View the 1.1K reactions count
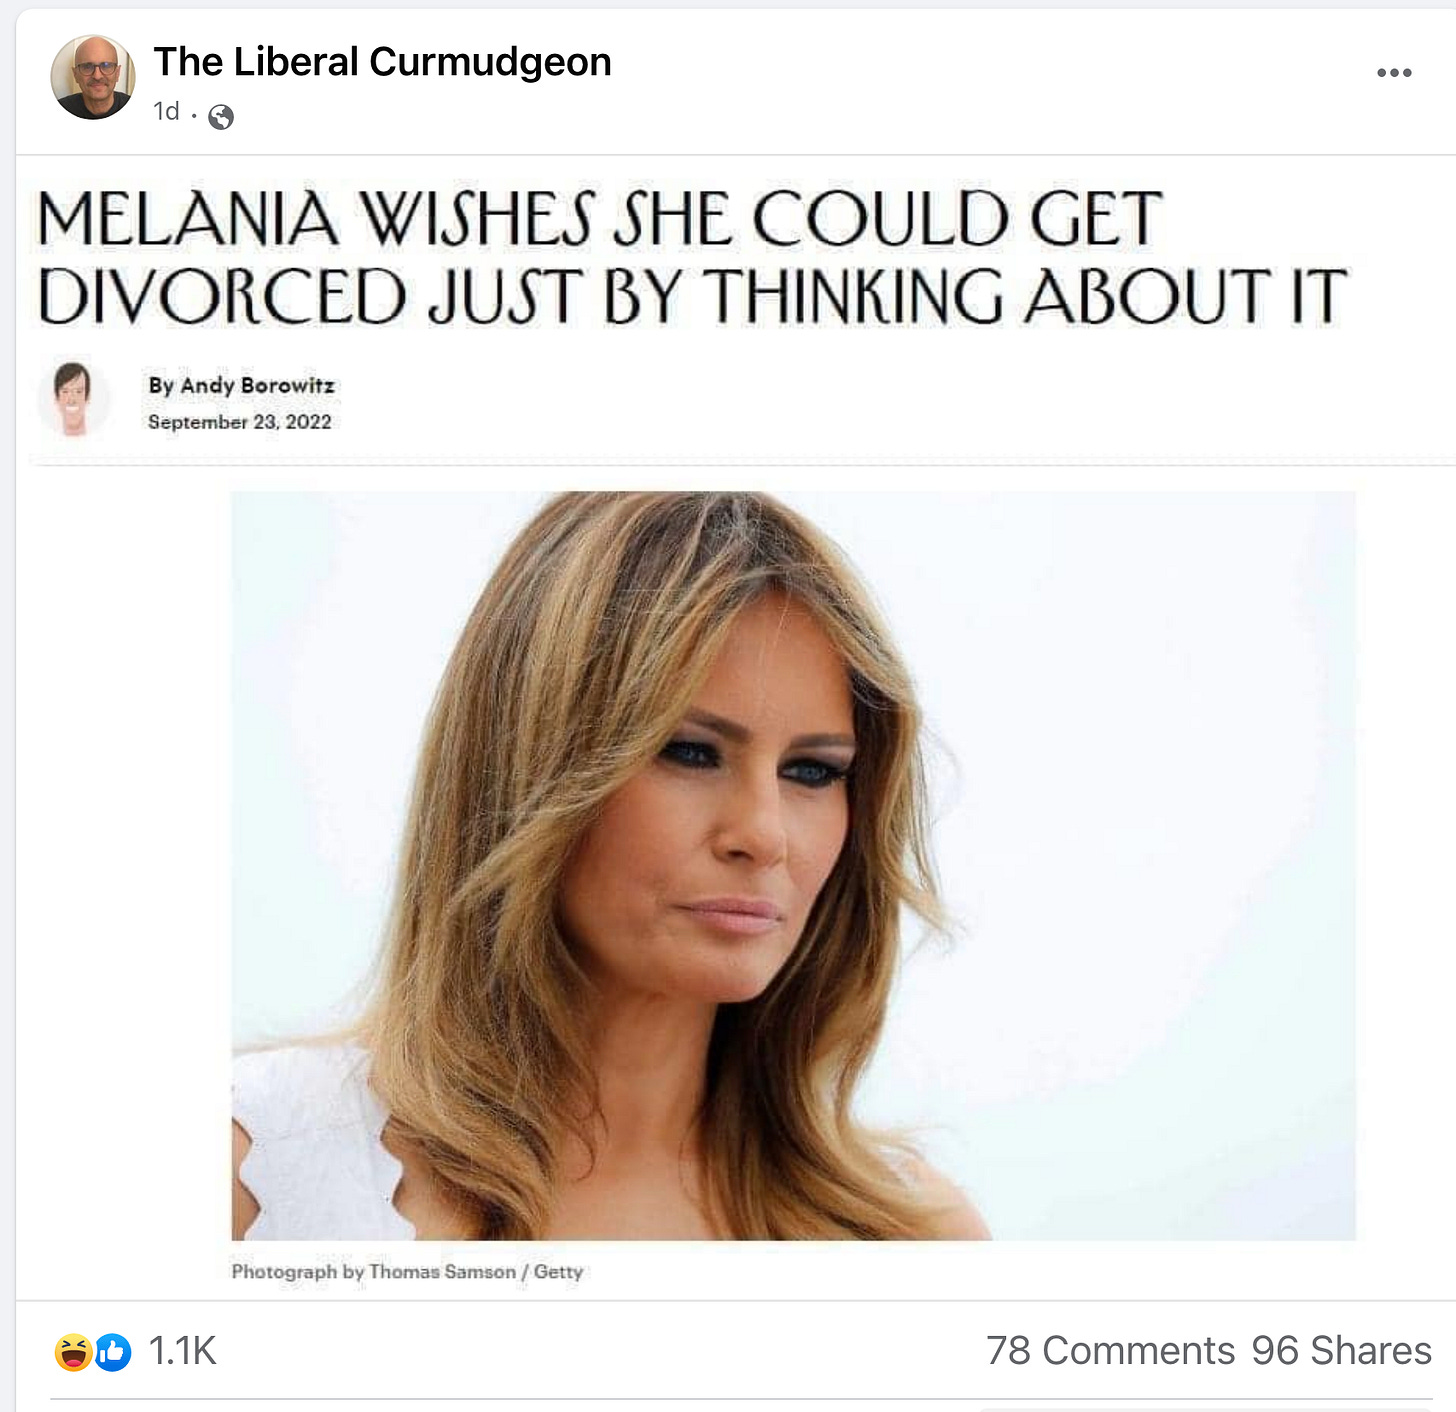Viewport: 1456px width, 1412px height. click(x=182, y=1351)
